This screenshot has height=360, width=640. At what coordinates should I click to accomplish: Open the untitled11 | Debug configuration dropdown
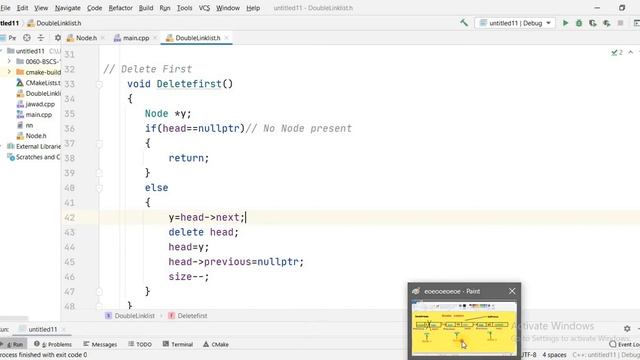pos(515,23)
